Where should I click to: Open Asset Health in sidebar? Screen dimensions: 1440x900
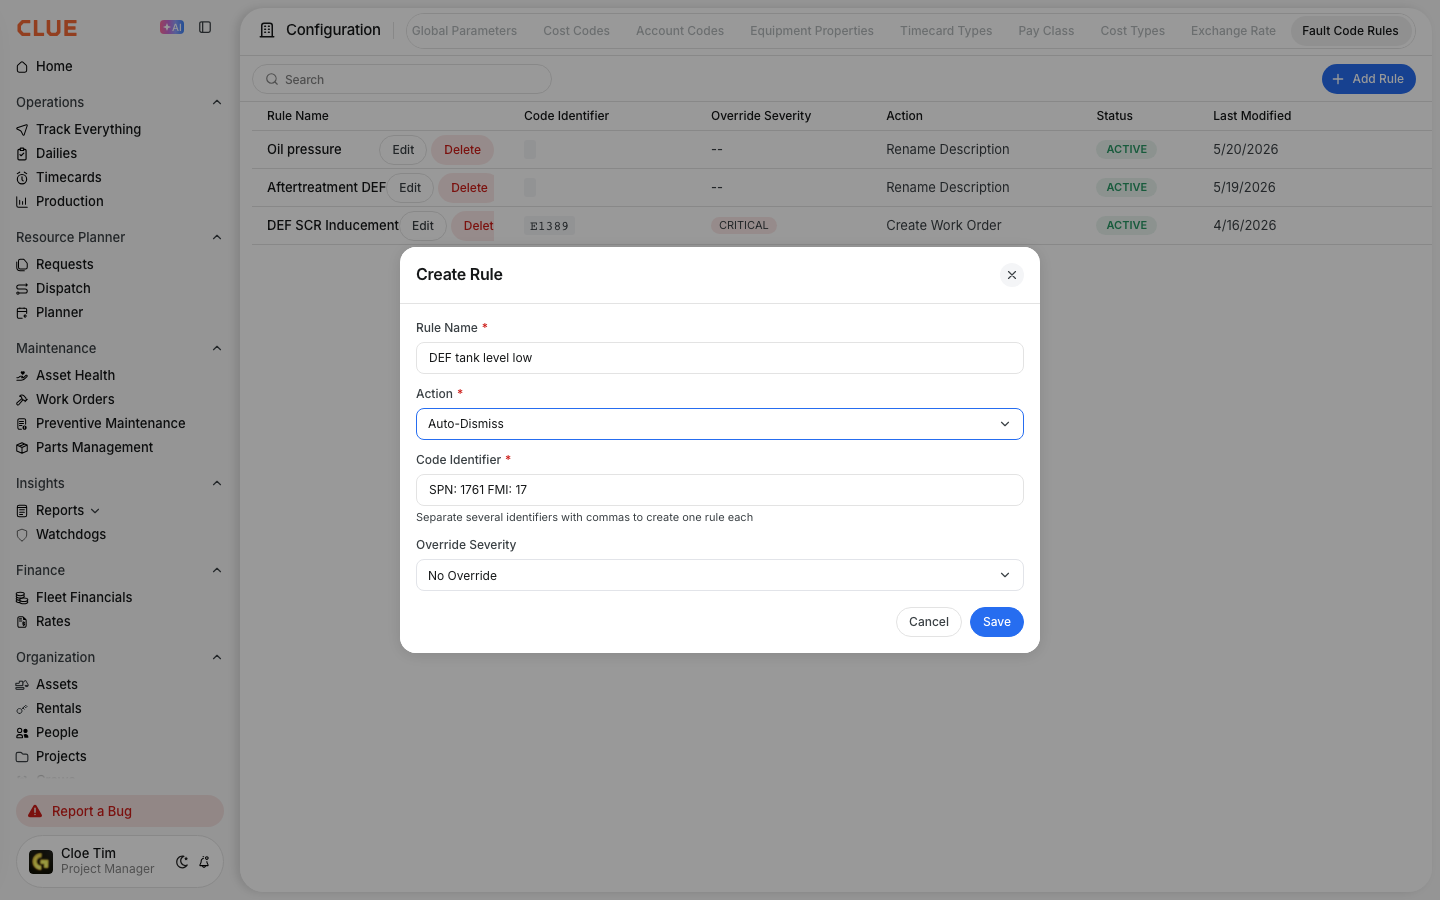click(x=75, y=375)
